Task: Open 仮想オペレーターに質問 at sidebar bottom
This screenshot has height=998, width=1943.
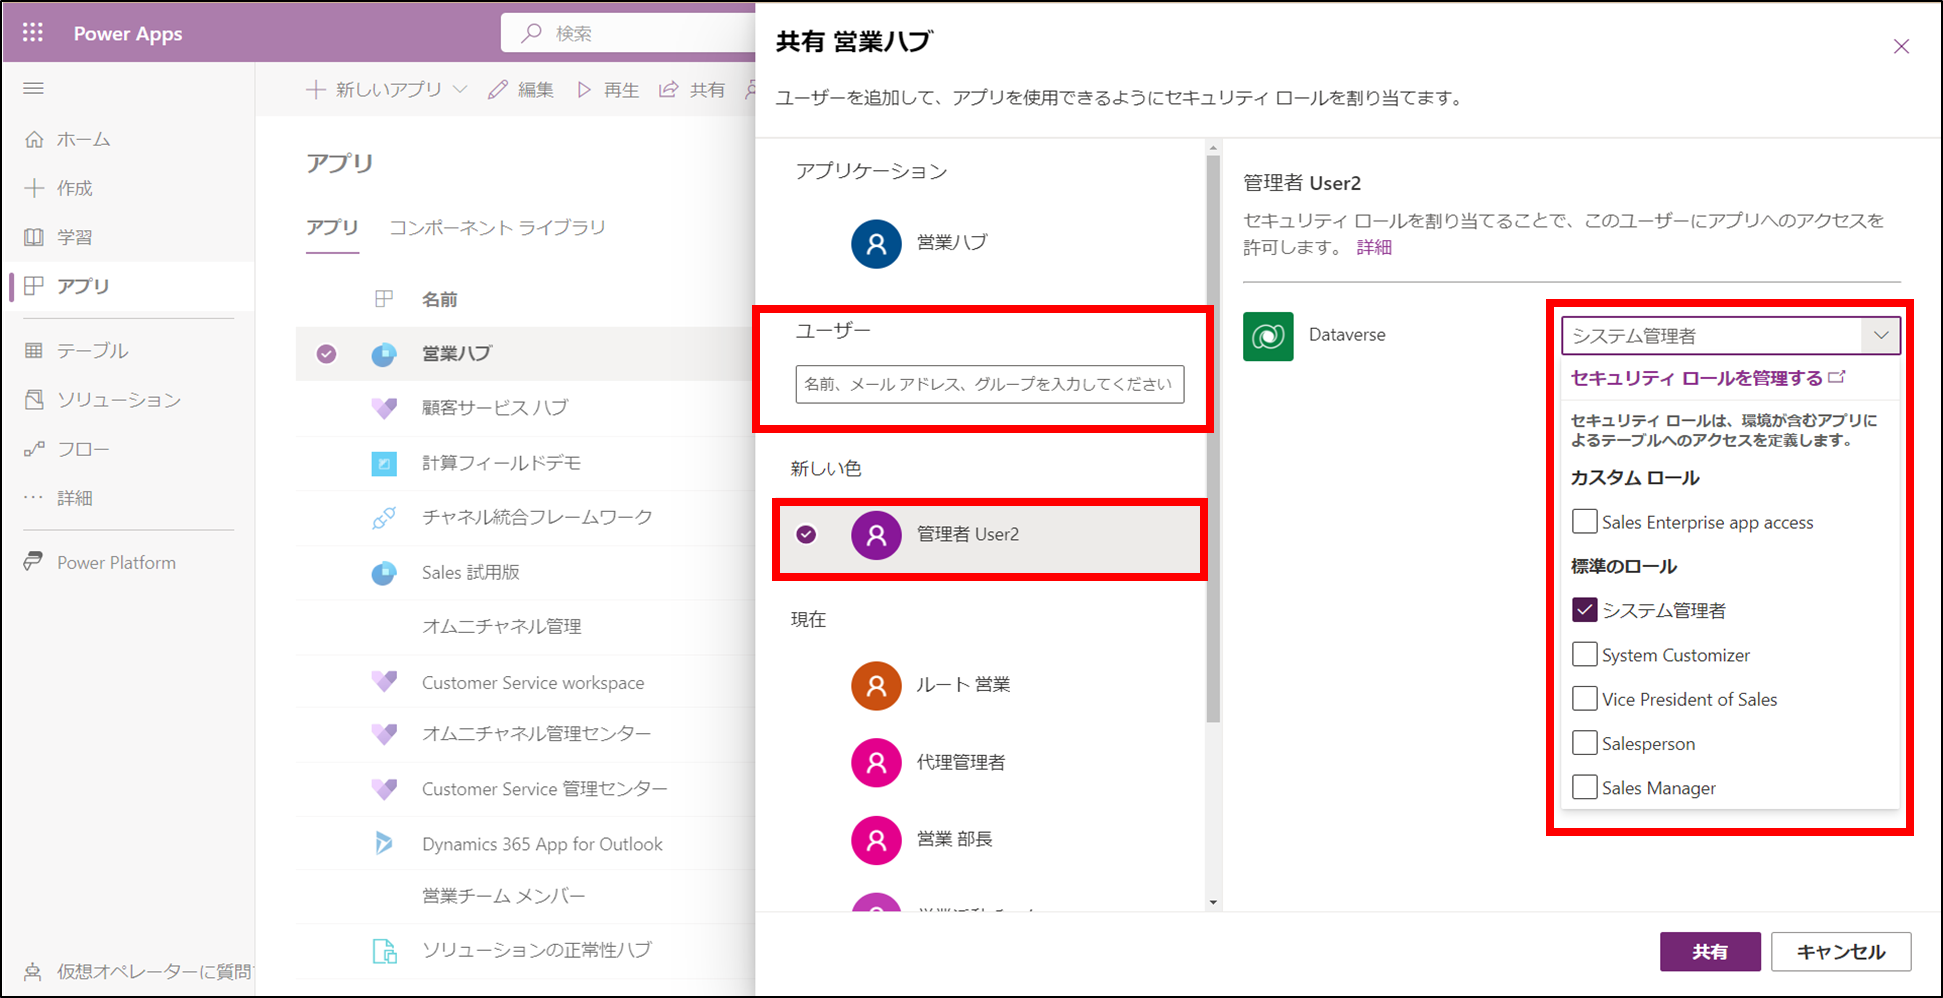Action: 138,971
